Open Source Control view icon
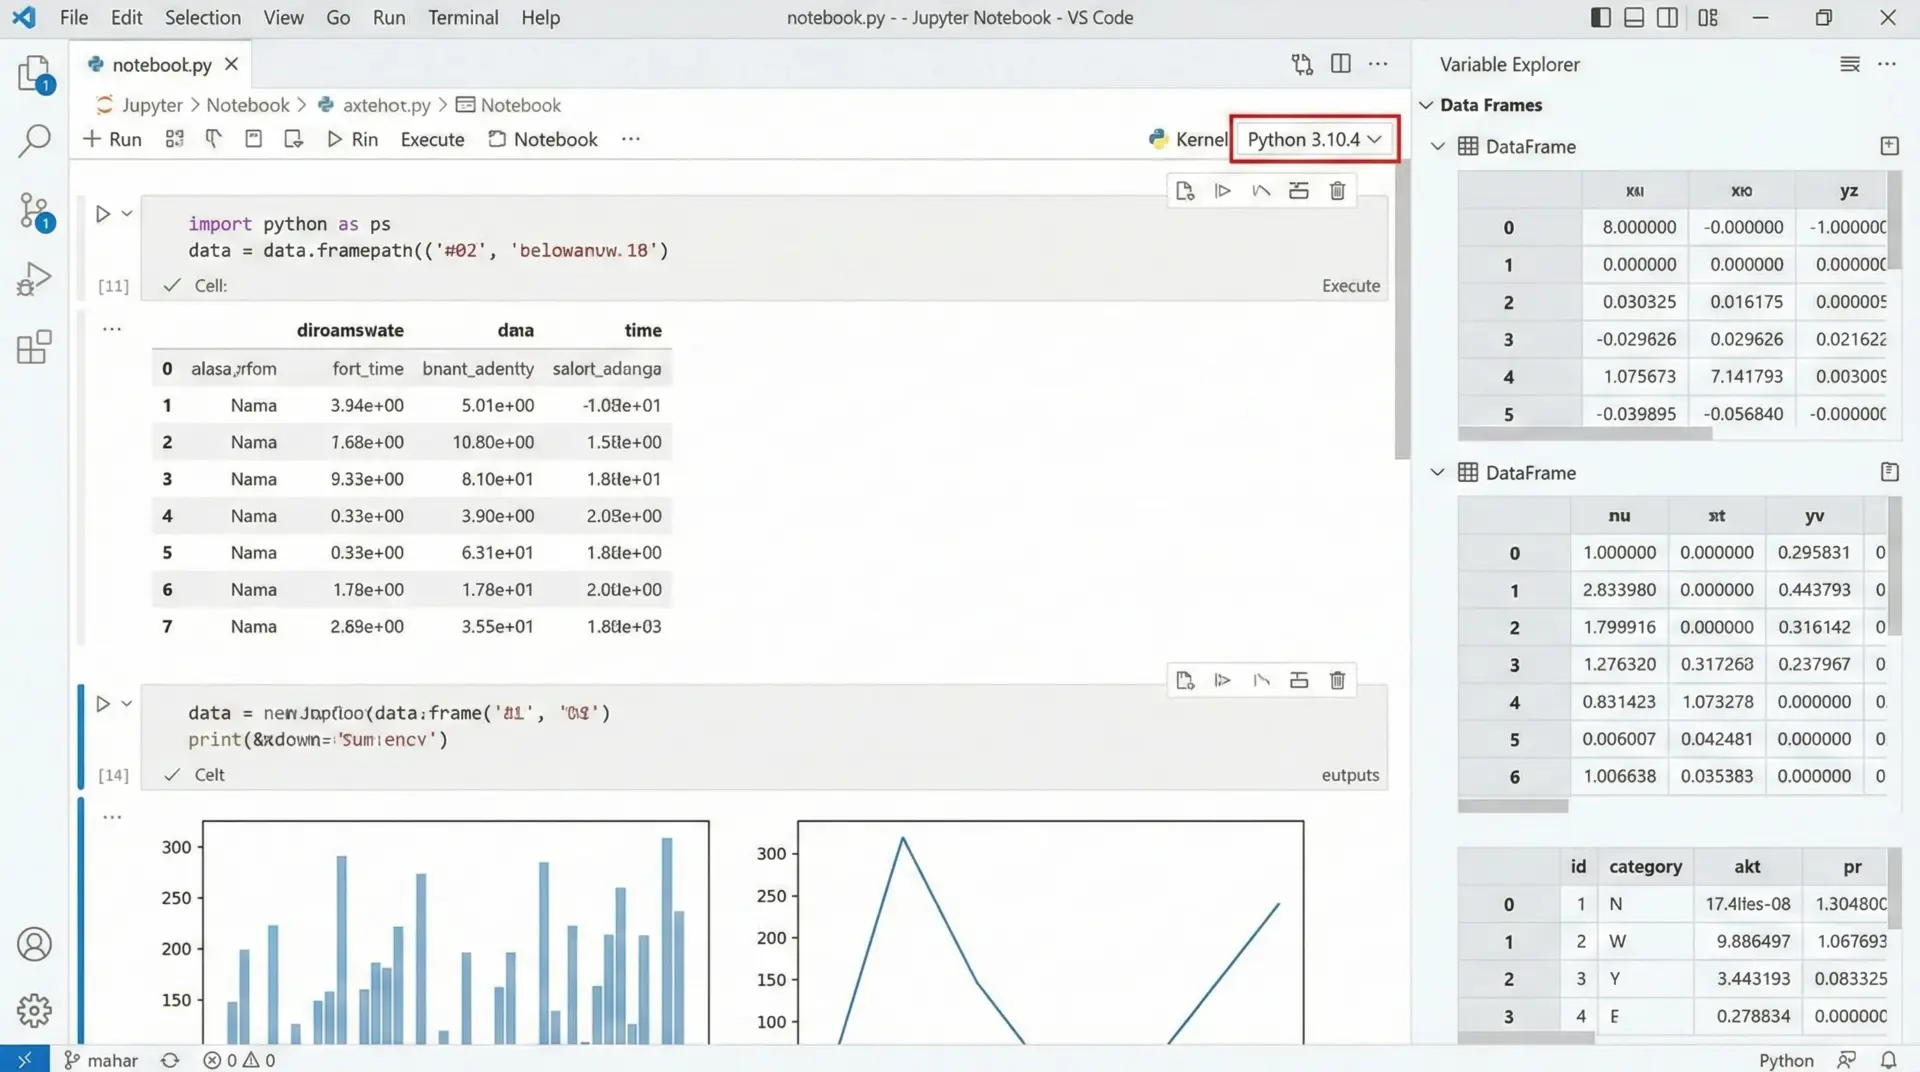 (34, 211)
